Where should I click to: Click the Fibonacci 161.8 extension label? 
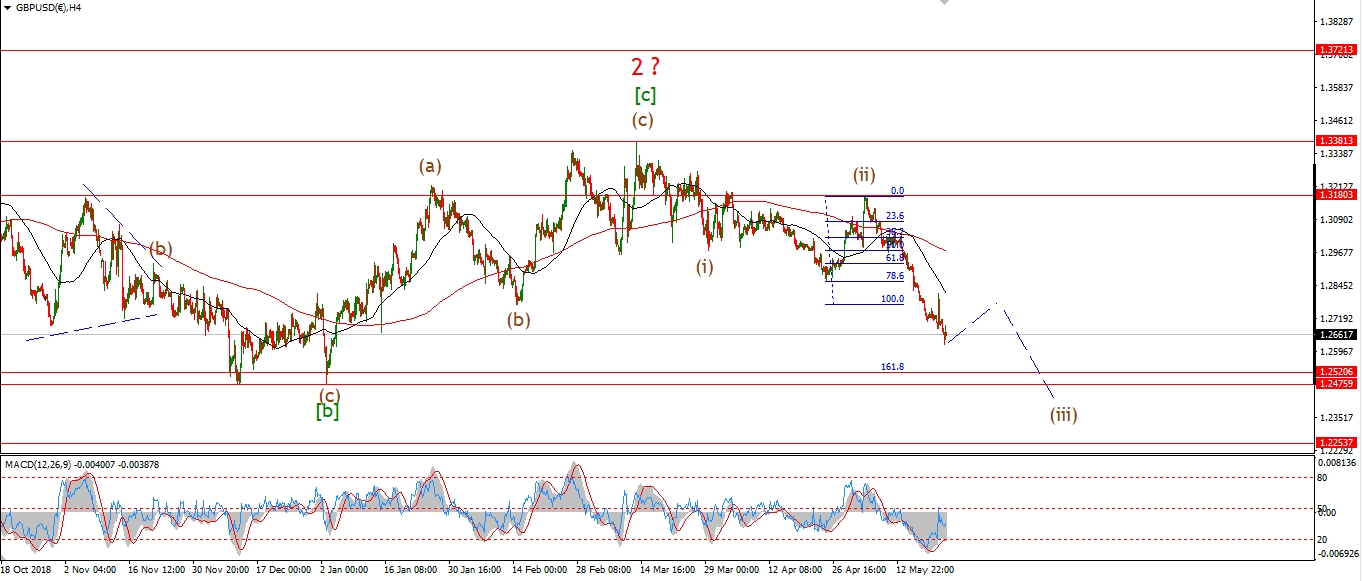coord(893,367)
